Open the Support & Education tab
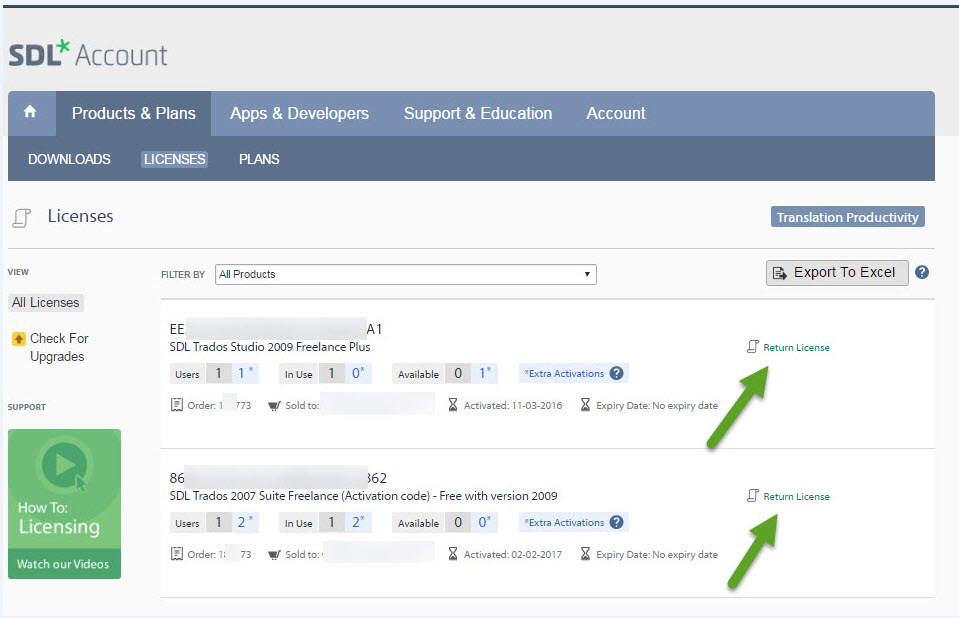Screen dimensions: 959x618 pos(478,113)
